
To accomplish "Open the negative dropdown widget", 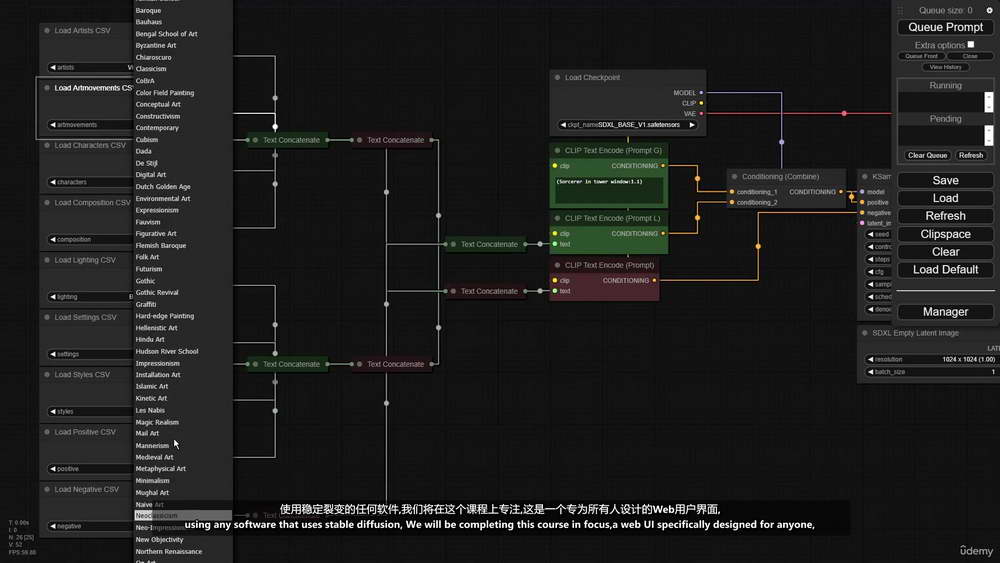I will (90, 527).
